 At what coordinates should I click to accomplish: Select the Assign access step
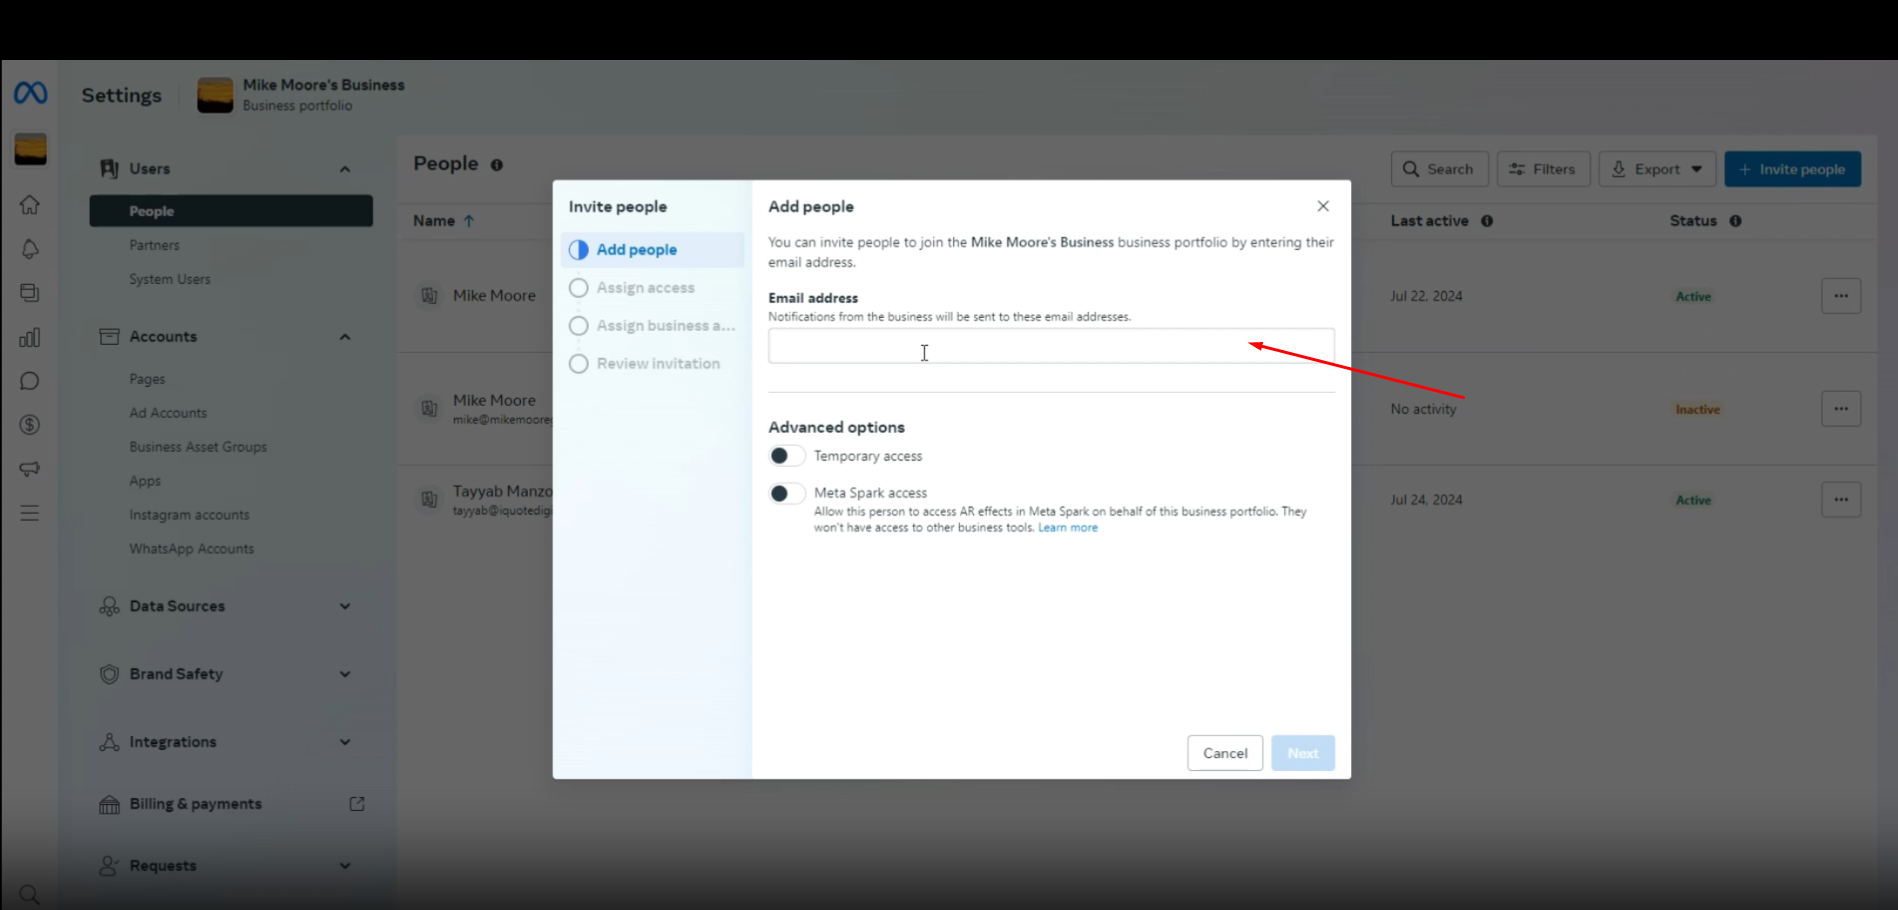click(x=653, y=288)
